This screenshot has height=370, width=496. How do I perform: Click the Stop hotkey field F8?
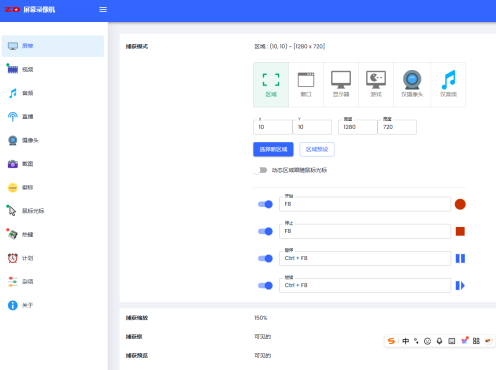pyautogui.click(x=365, y=231)
